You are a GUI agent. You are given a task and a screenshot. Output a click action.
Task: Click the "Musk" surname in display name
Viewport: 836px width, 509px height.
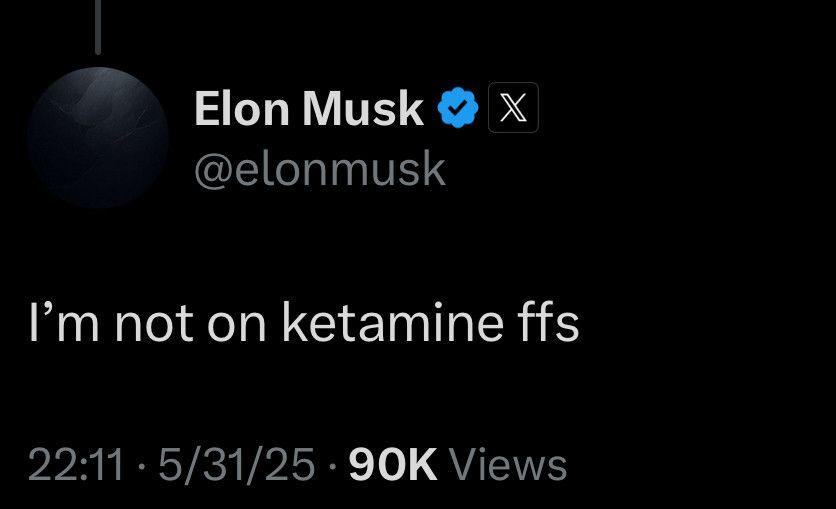tap(363, 108)
